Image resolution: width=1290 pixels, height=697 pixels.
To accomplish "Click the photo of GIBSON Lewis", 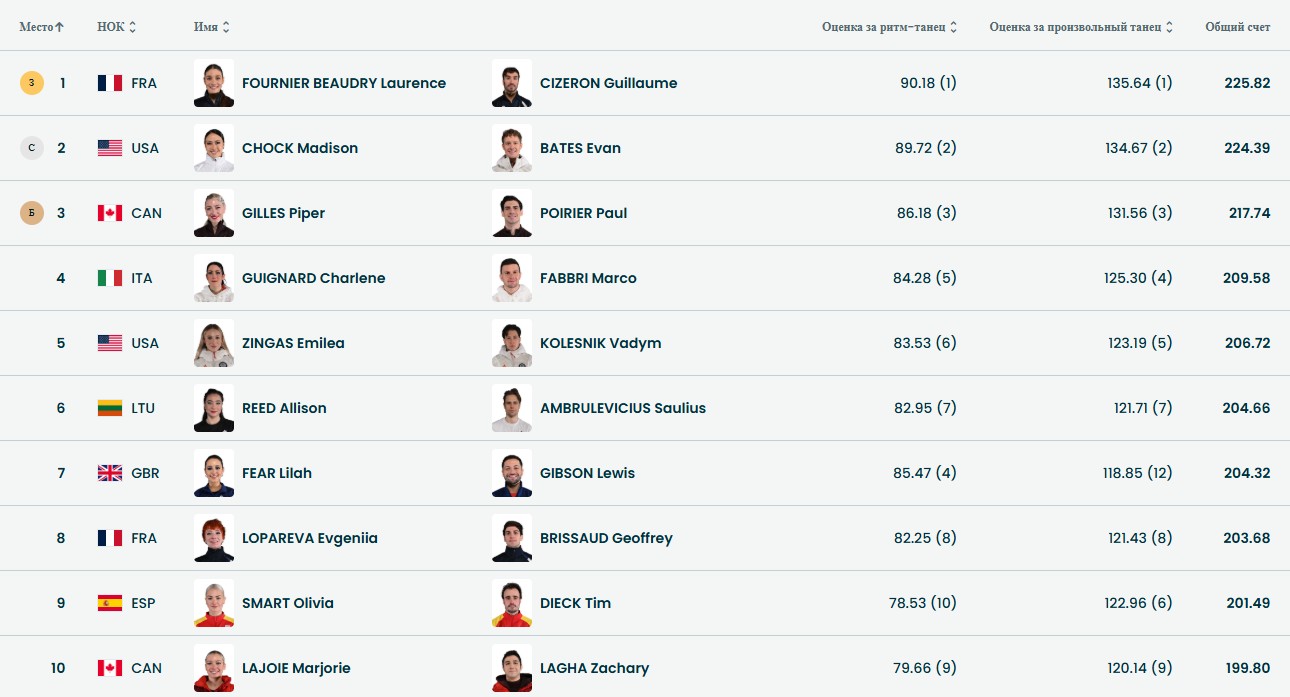I will pos(512,473).
